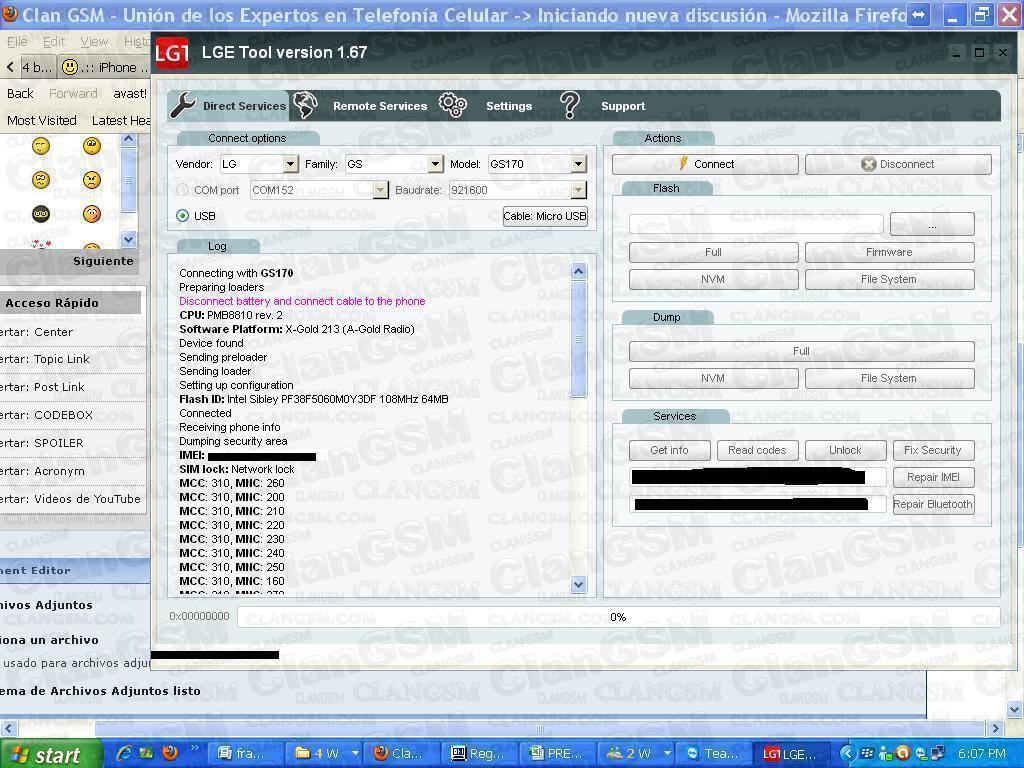Click the Connect lightning bolt icon
Image resolution: width=1024 pixels, height=768 pixels.
(683, 163)
